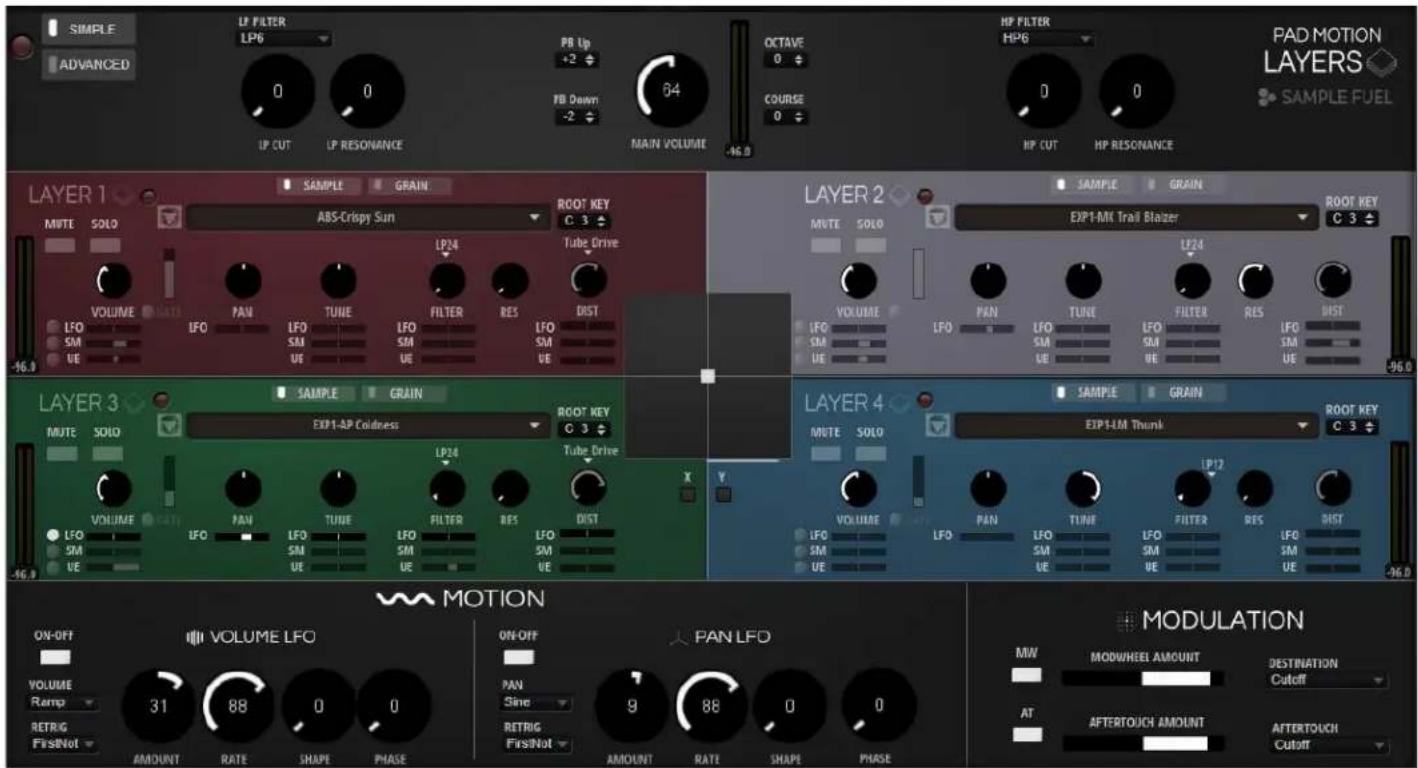Image resolution: width=1418 pixels, height=768 pixels.
Task: Click Layer 1 ROOT KEY stepper C 3
Action: click(x=583, y=221)
